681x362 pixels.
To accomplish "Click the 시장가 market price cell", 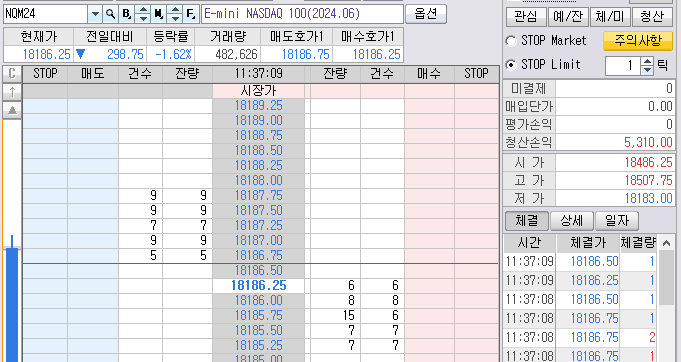I will click(258, 91).
